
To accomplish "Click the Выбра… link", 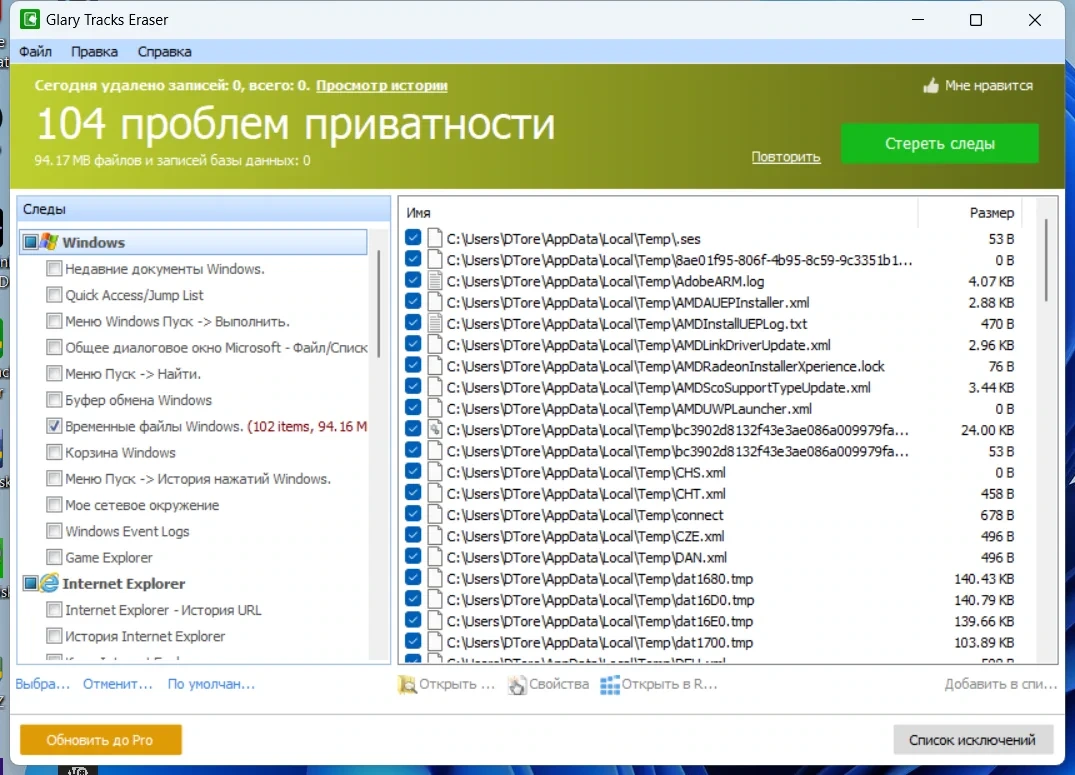I will 43,684.
